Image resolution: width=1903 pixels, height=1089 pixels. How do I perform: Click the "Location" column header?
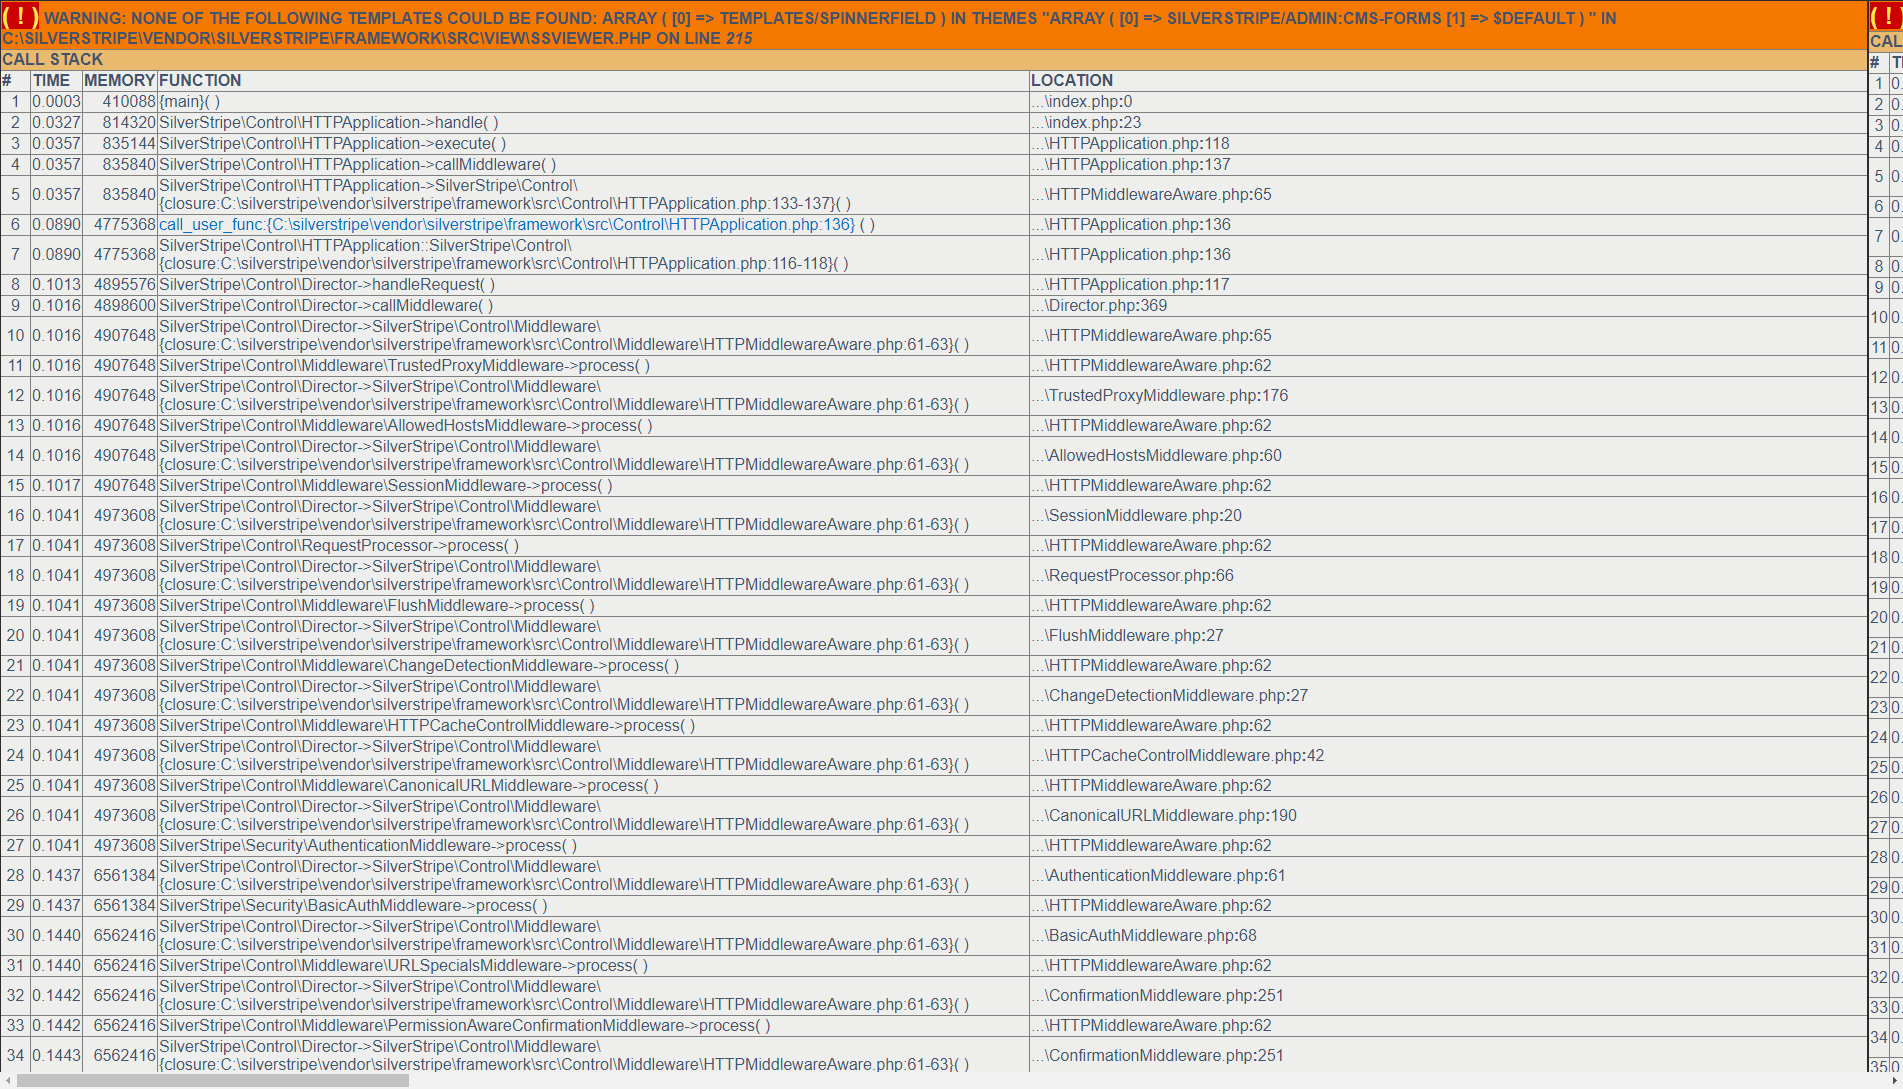[x=1071, y=81]
